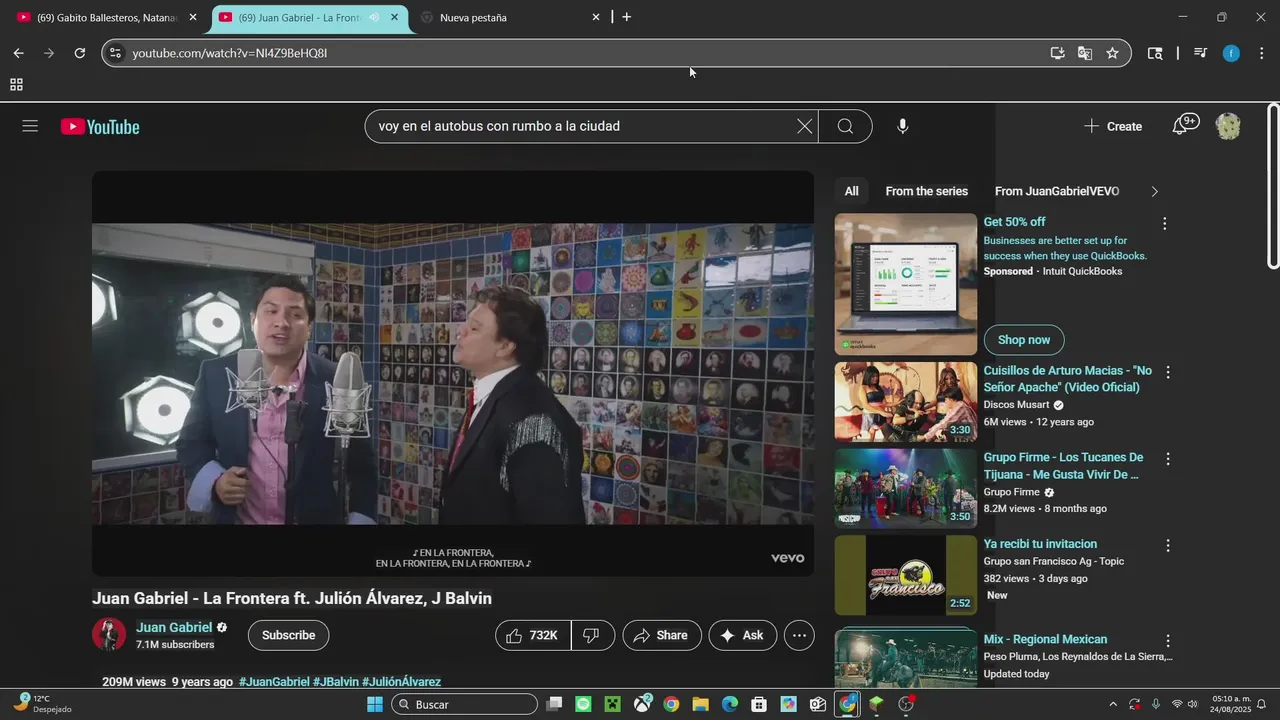The width and height of the screenshot is (1280, 720).
Task: Select the All filter chip
Action: [851, 191]
